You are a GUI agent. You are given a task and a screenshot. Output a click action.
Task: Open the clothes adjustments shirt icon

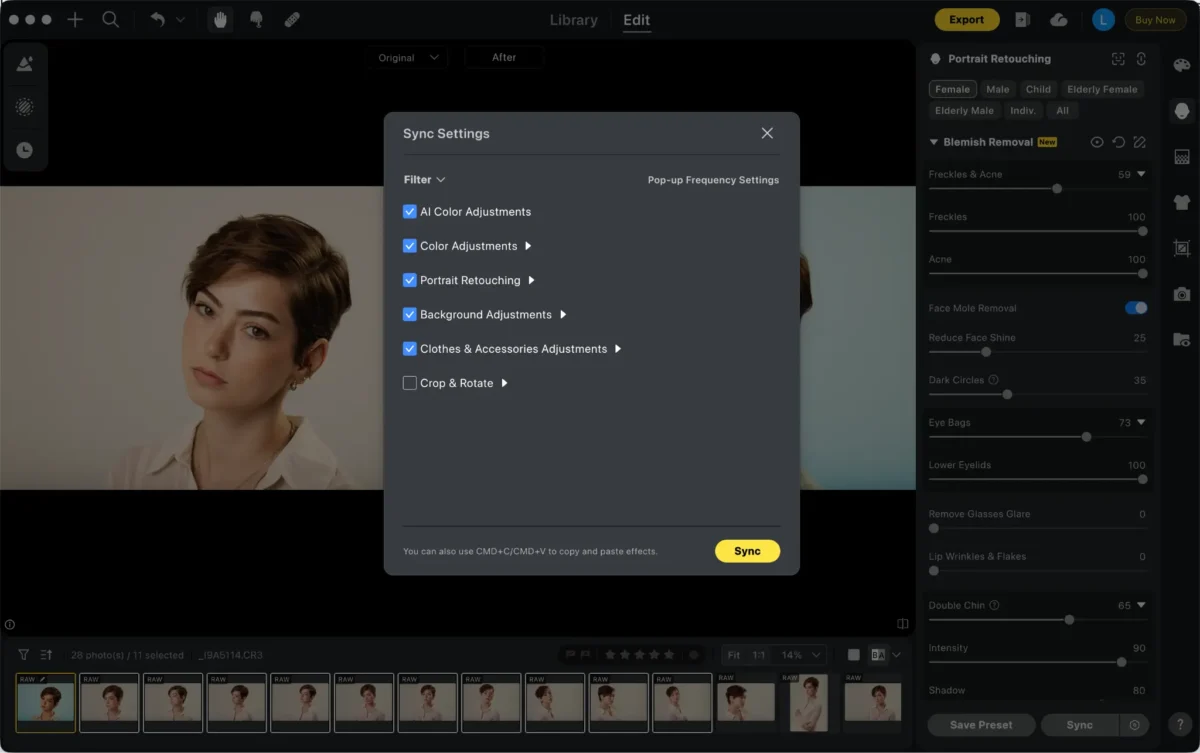(x=1181, y=202)
